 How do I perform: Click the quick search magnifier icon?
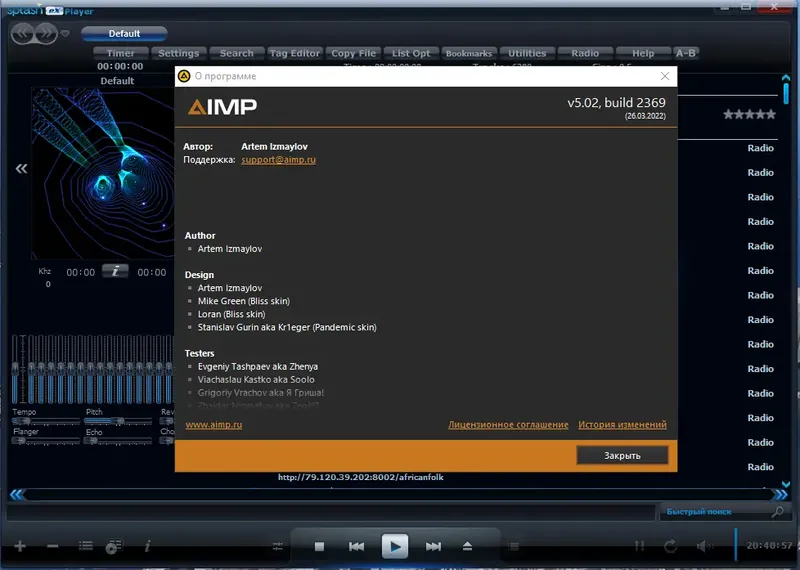pyautogui.click(x=778, y=511)
